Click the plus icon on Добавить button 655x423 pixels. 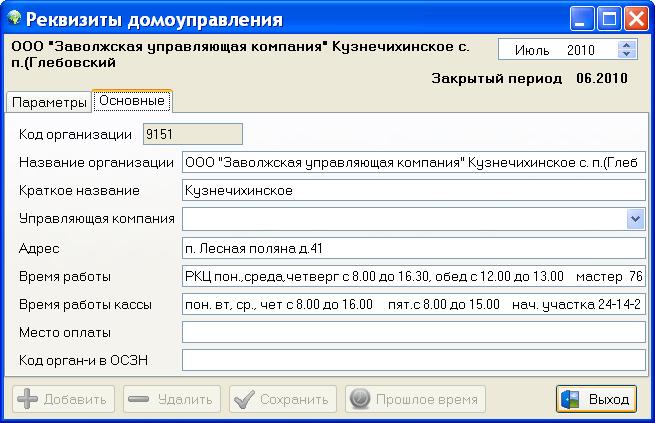(27, 399)
